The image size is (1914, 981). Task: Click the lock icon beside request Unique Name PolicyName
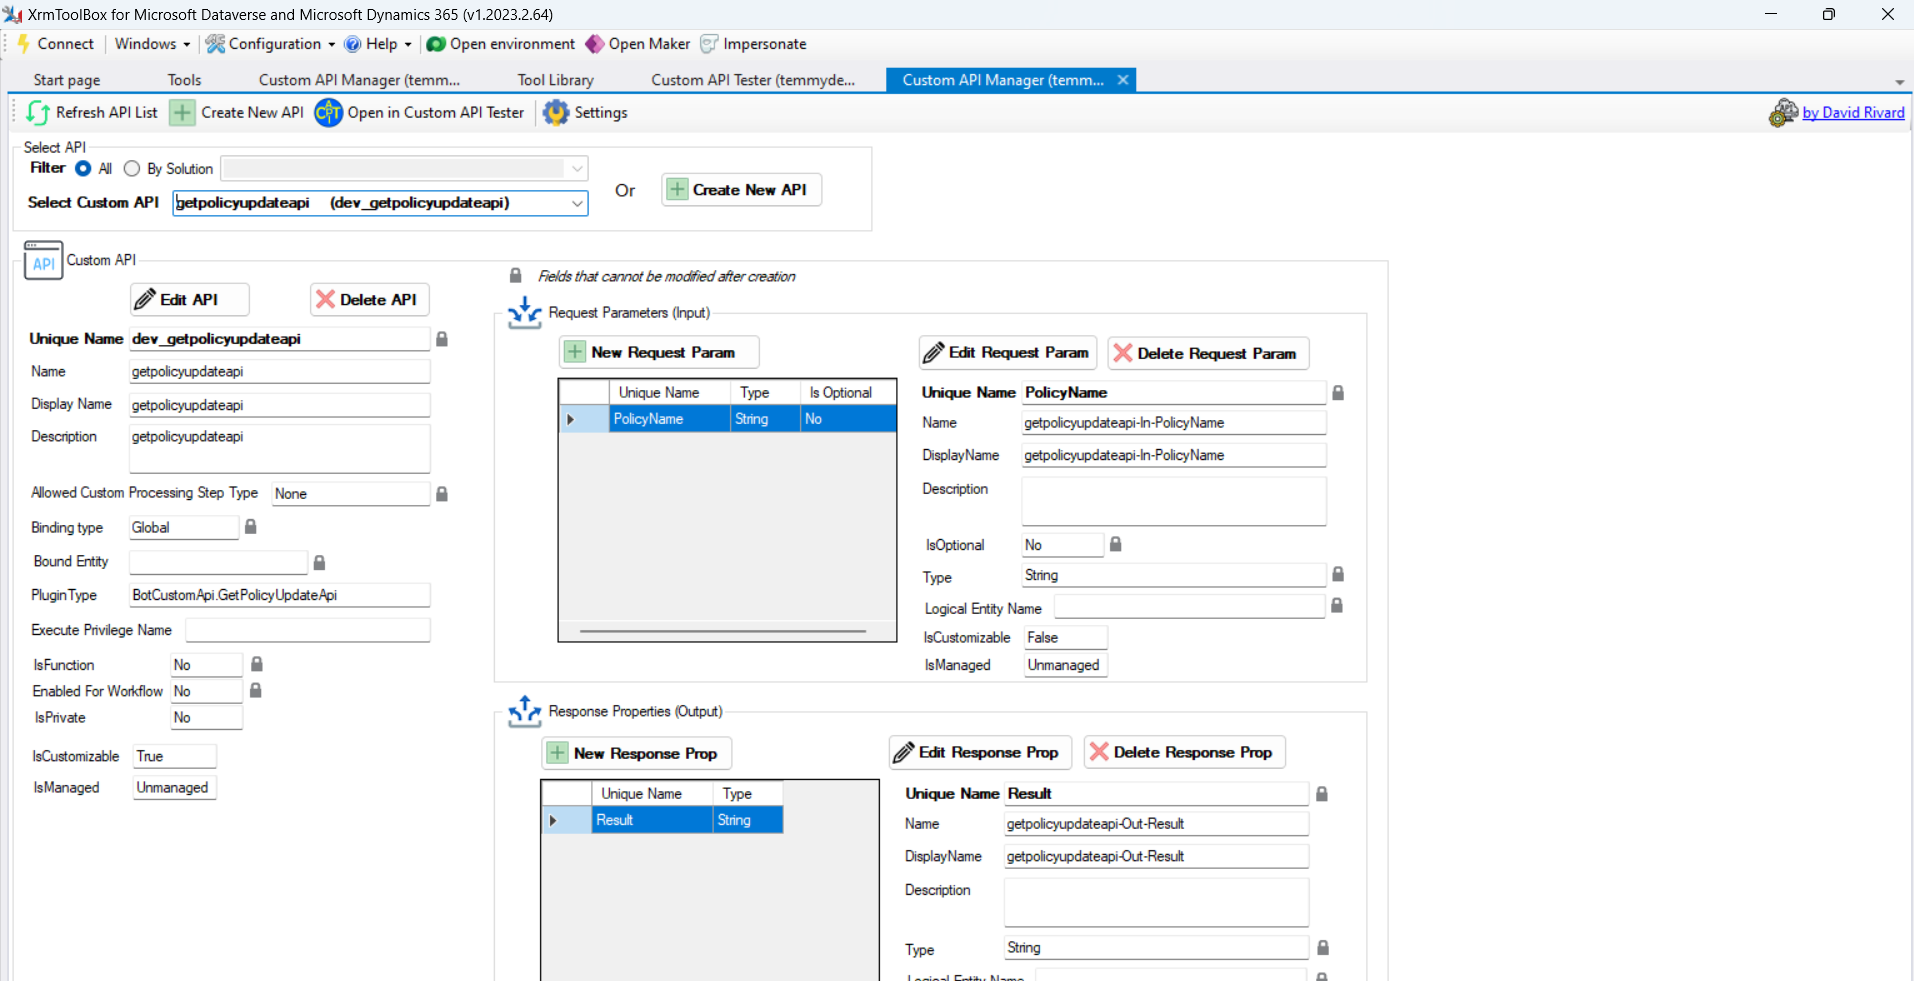click(x=1338, y=393)
